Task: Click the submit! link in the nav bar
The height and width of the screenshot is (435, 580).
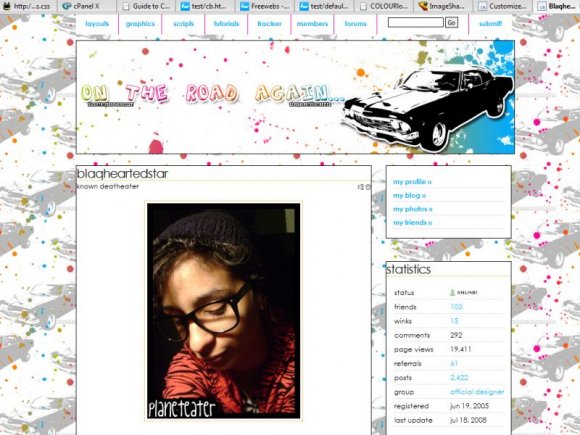Action: (x=490, y=24)
